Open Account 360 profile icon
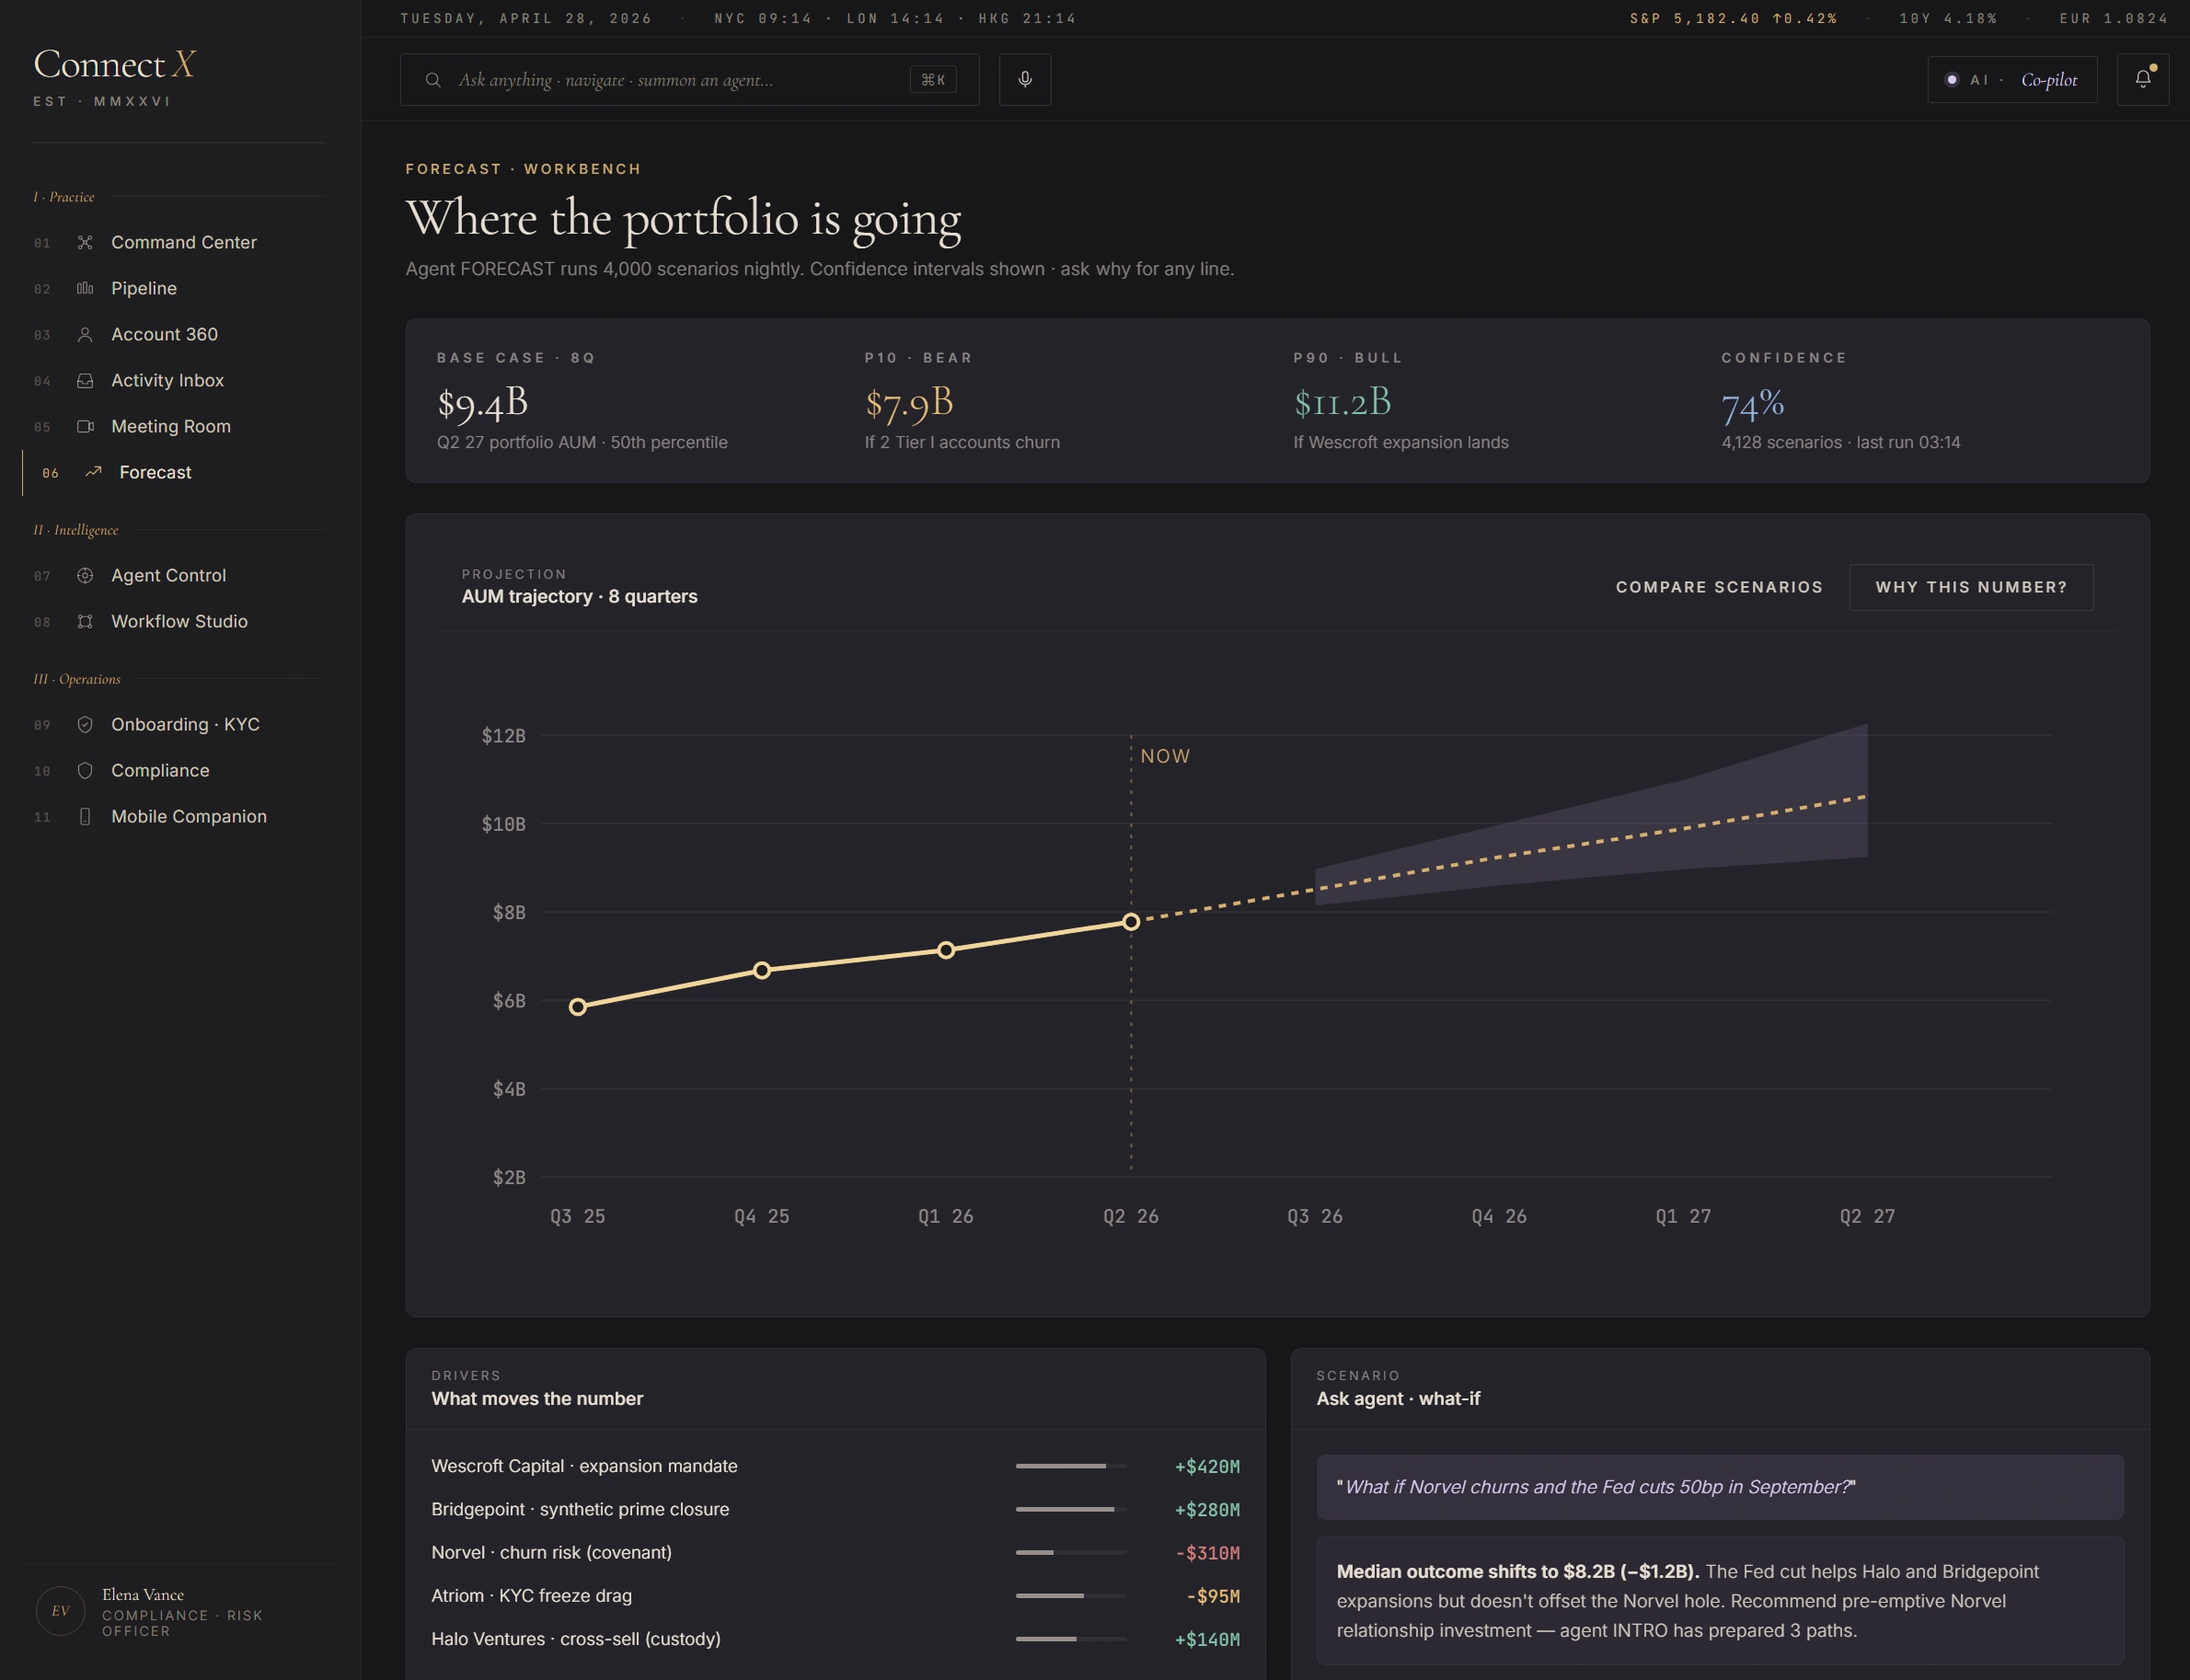The width and height of the screenshot is (2190, 1680). click(x=87, y=334)
